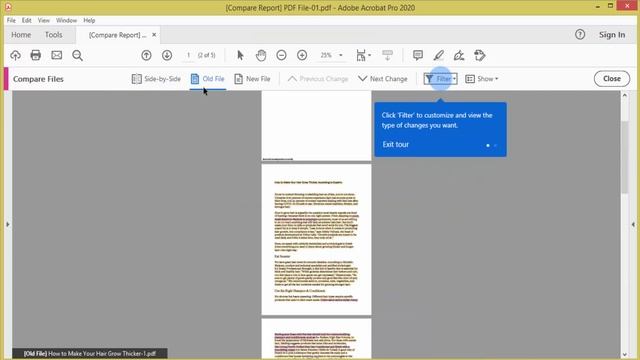Image resolution: width=640 pixels, height=360 pixels.
Task: Switch to Side-by-Side view
Action: tap(156, 79)
